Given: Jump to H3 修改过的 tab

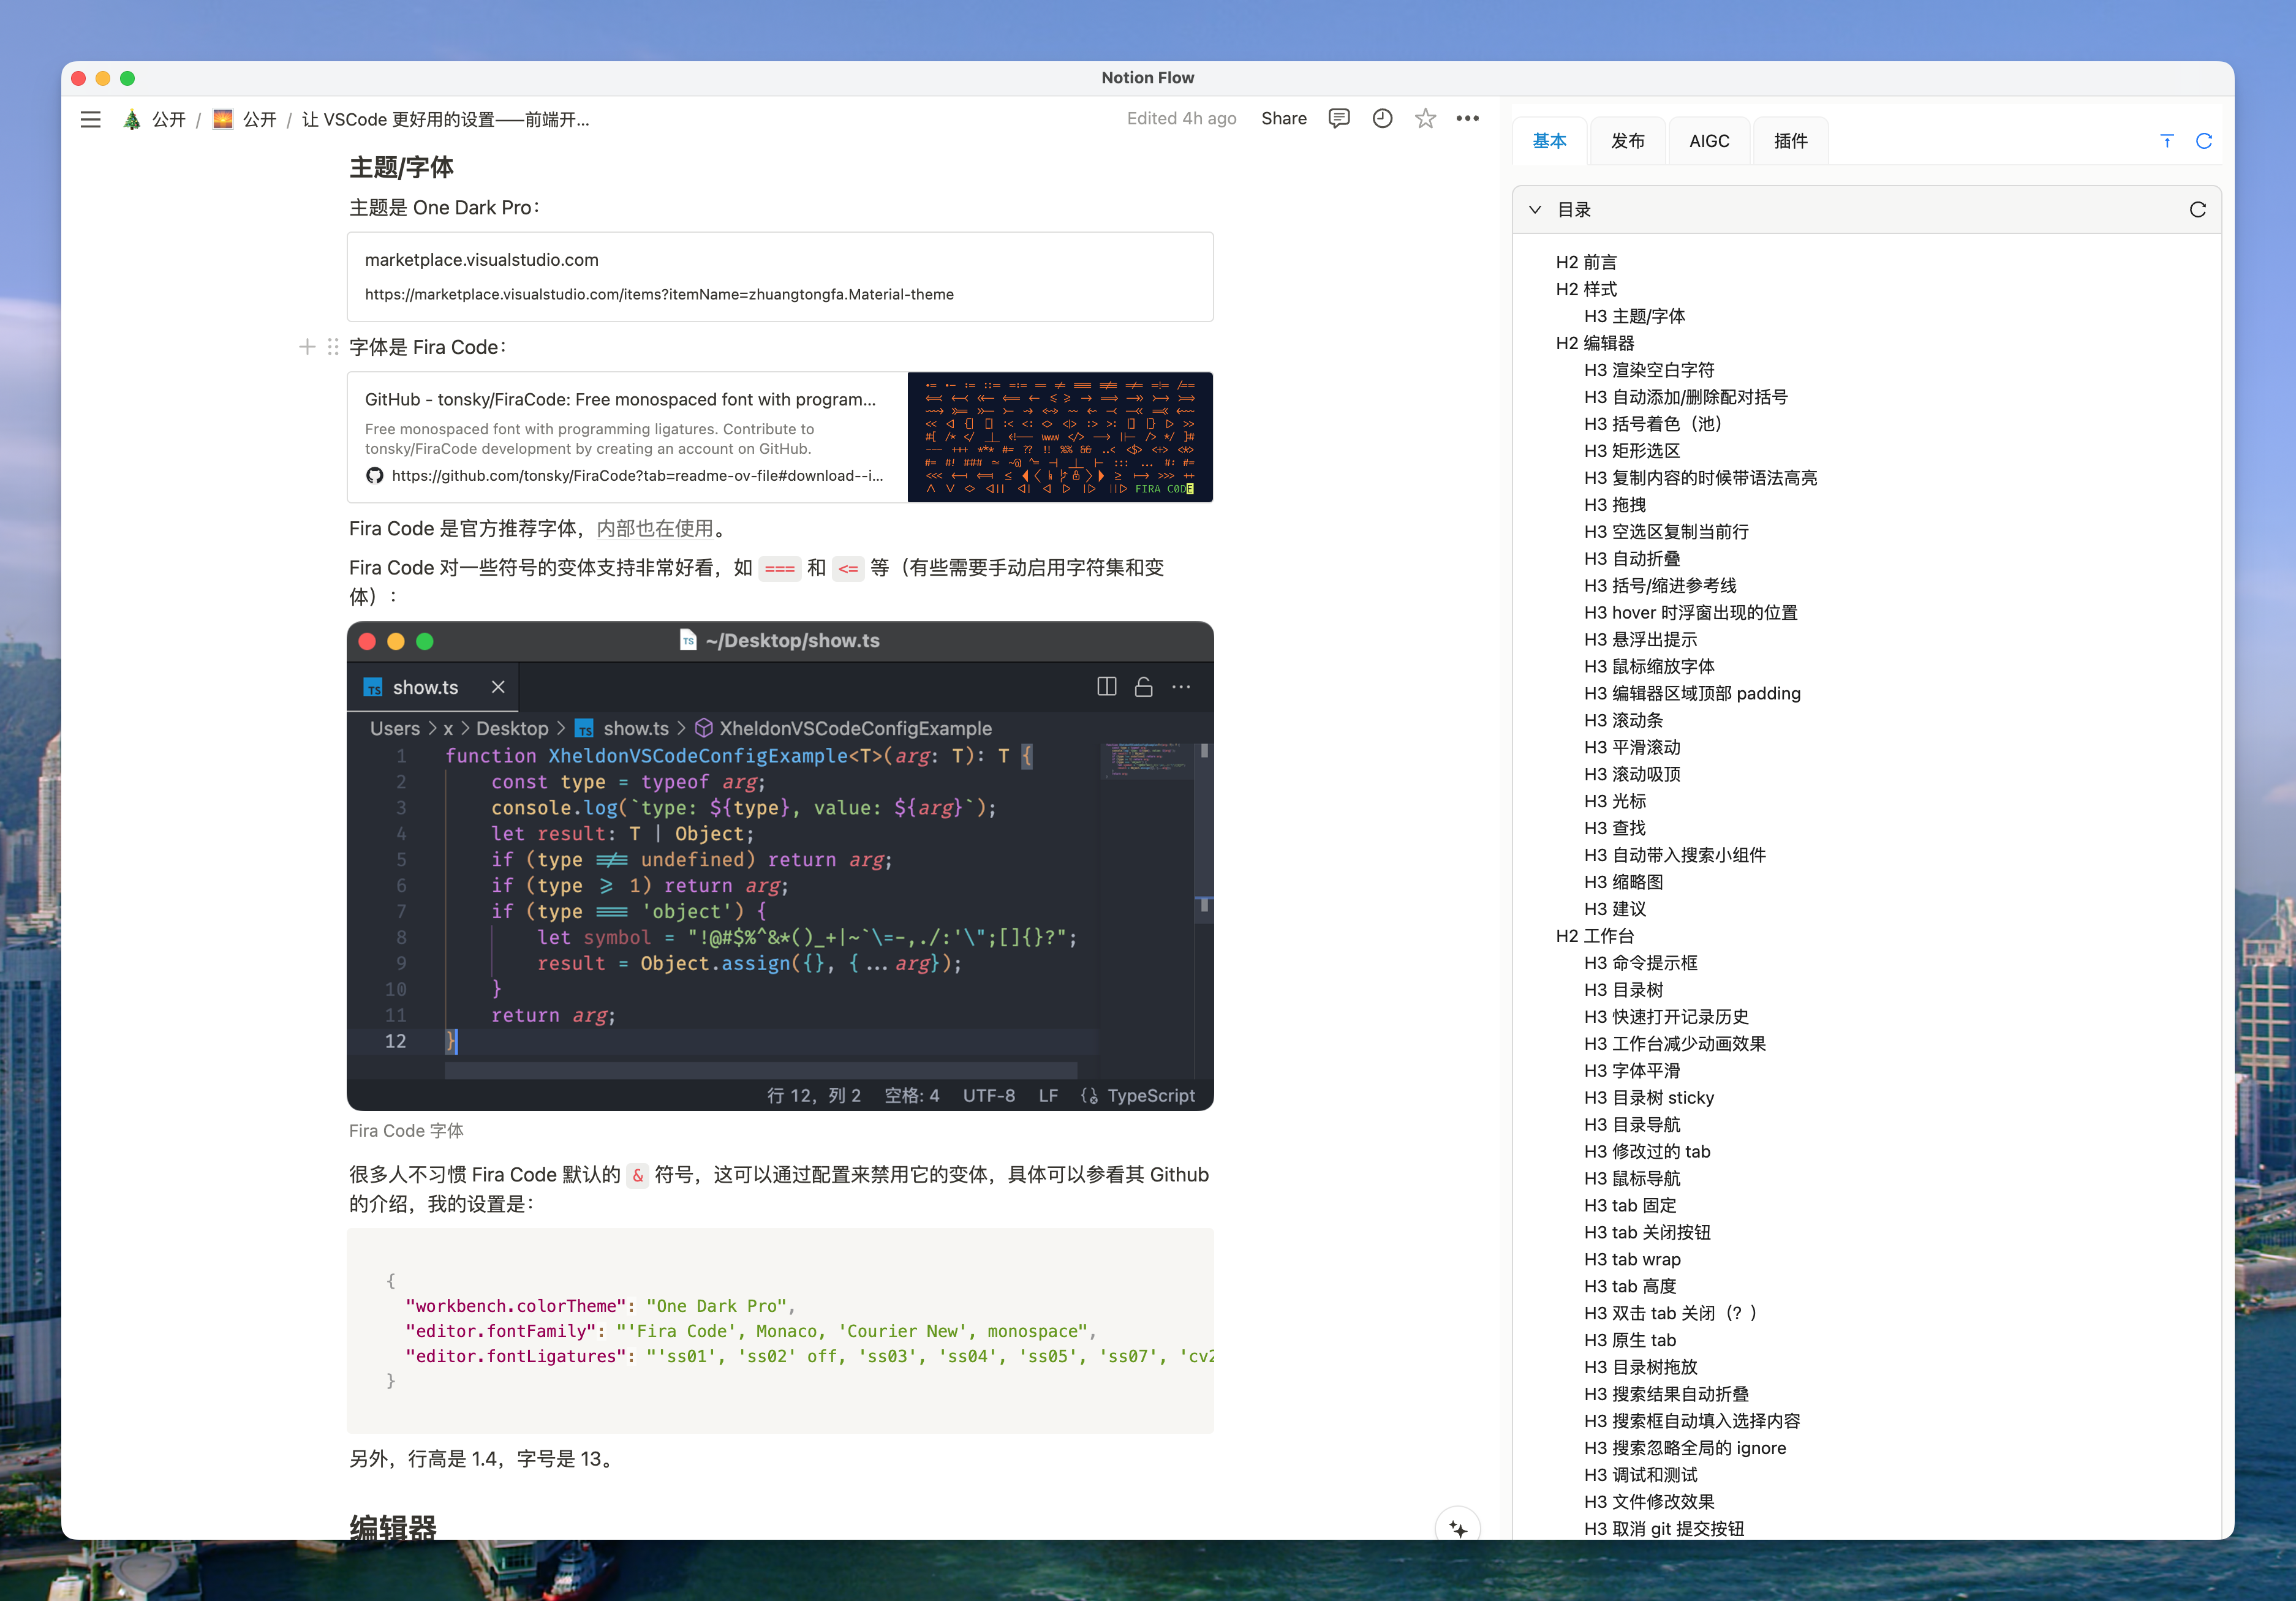Looking at the screenshot, I should tap(1647, 1152).
